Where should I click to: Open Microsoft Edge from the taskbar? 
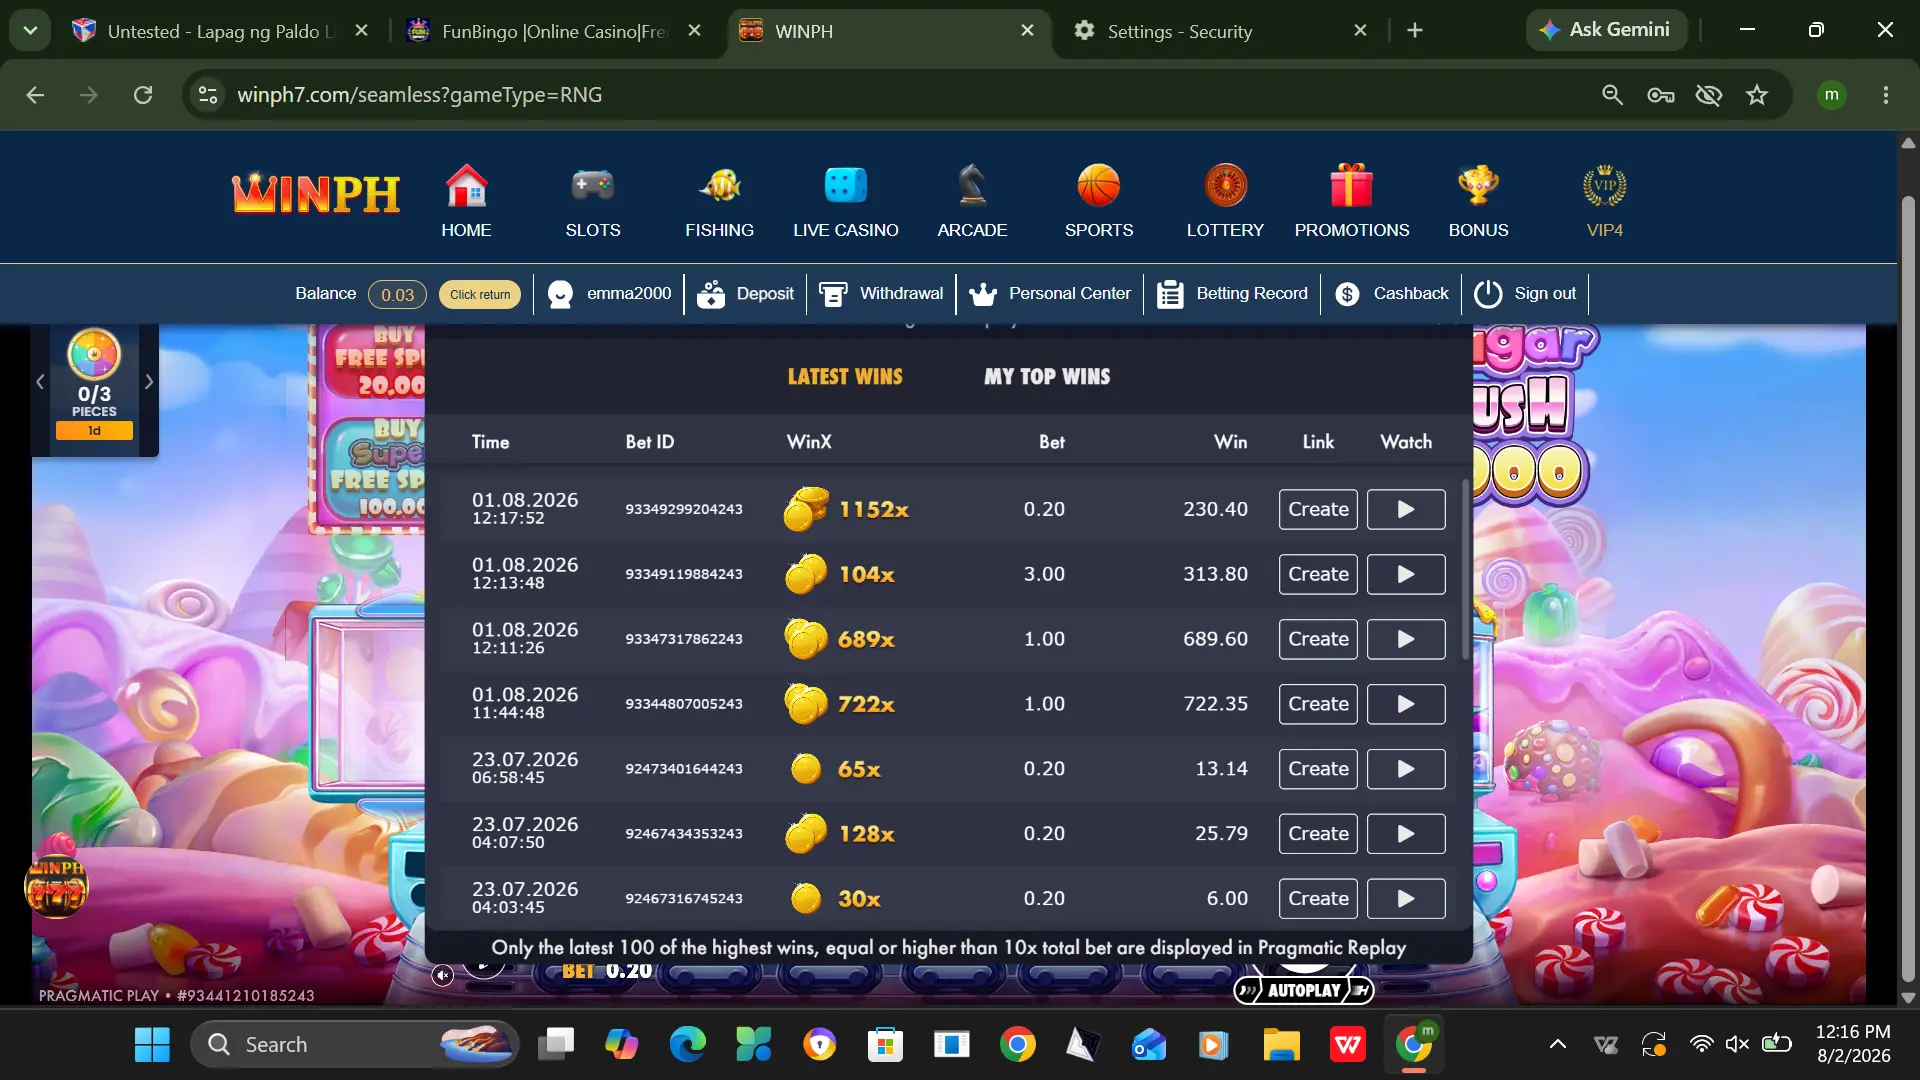coord(687,1045)
